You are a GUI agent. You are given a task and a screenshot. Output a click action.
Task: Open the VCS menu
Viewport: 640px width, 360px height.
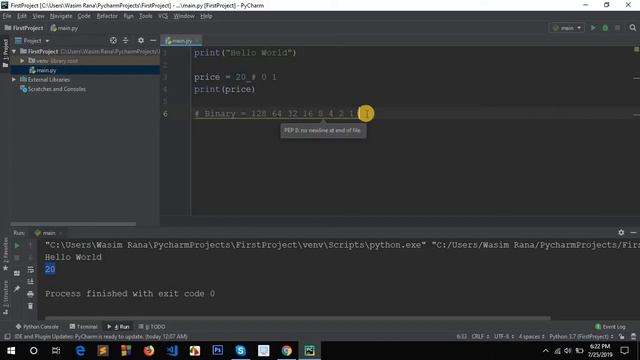(x=163, y=16)
